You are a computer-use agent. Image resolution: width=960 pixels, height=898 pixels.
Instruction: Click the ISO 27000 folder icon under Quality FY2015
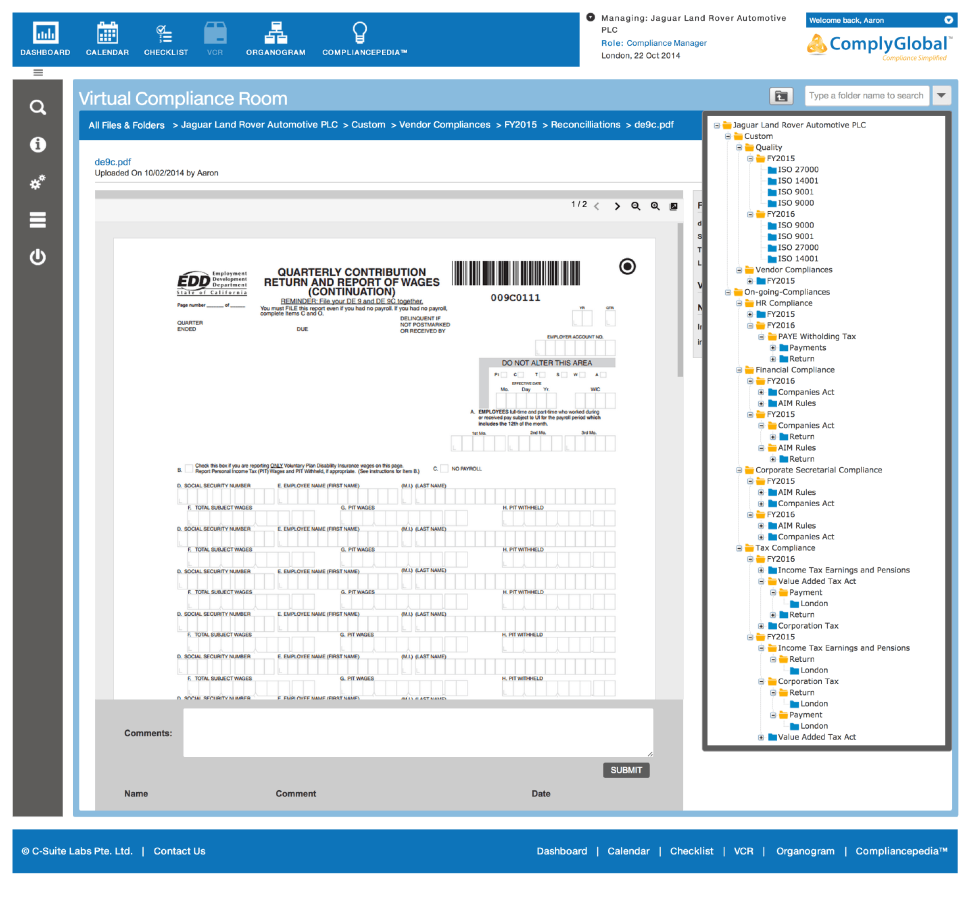pos(772,170)
